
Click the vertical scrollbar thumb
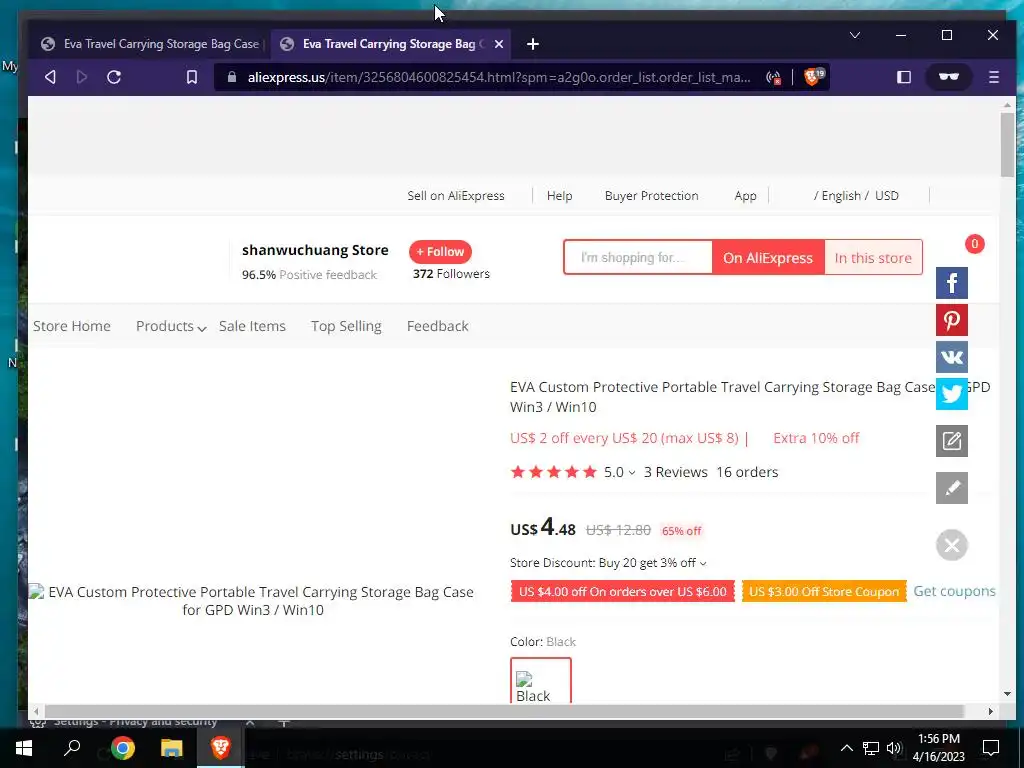click(1007, 144)
